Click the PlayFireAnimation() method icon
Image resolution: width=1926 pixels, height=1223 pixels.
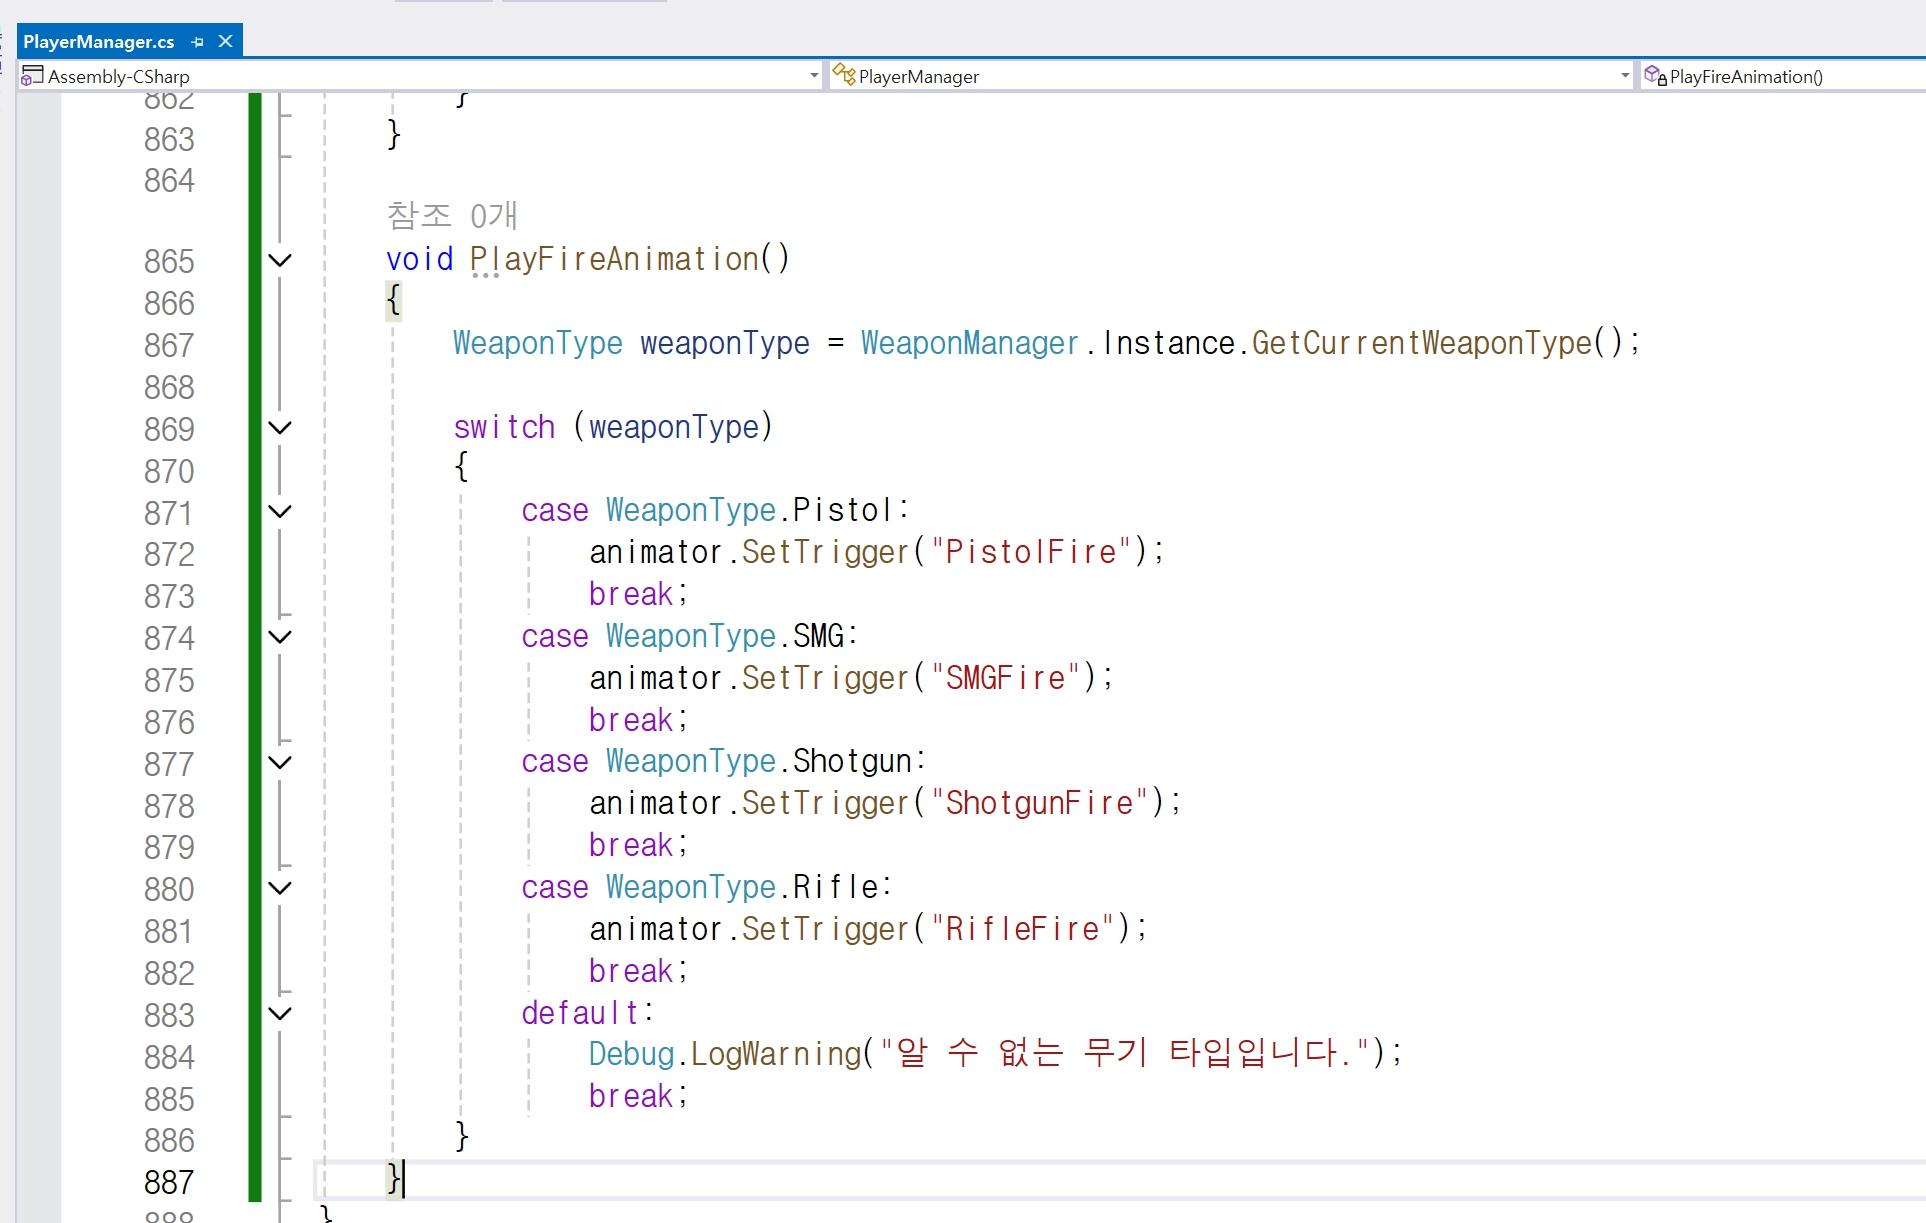[x=1655, y=76]
